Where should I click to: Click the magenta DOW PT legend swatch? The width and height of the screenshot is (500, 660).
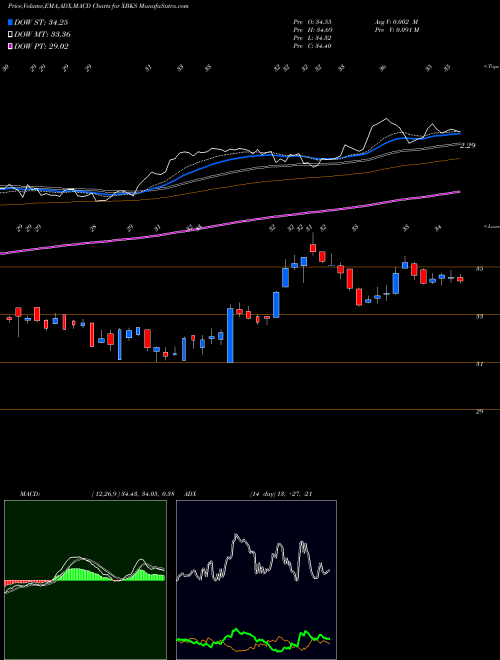coord(10,46)
